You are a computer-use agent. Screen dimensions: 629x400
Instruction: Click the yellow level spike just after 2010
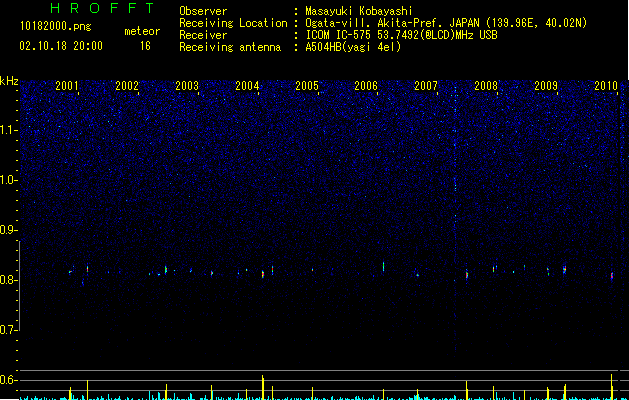click(612, 387)
